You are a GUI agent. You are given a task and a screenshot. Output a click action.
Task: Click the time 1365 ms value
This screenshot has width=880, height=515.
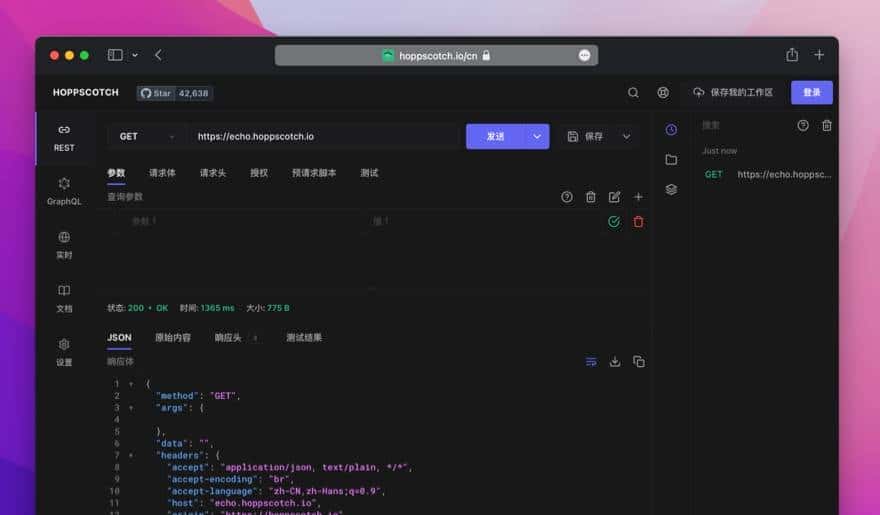click(x=218, y=308)
